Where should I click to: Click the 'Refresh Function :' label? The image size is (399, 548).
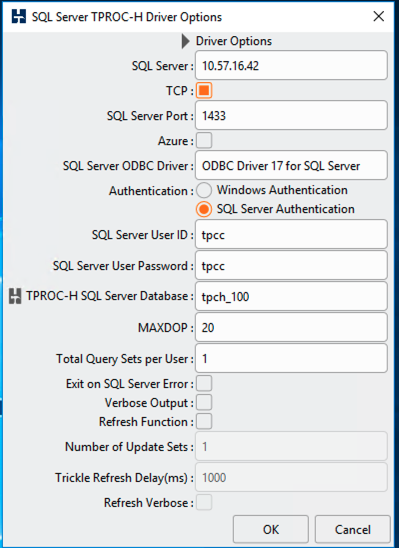146,421
